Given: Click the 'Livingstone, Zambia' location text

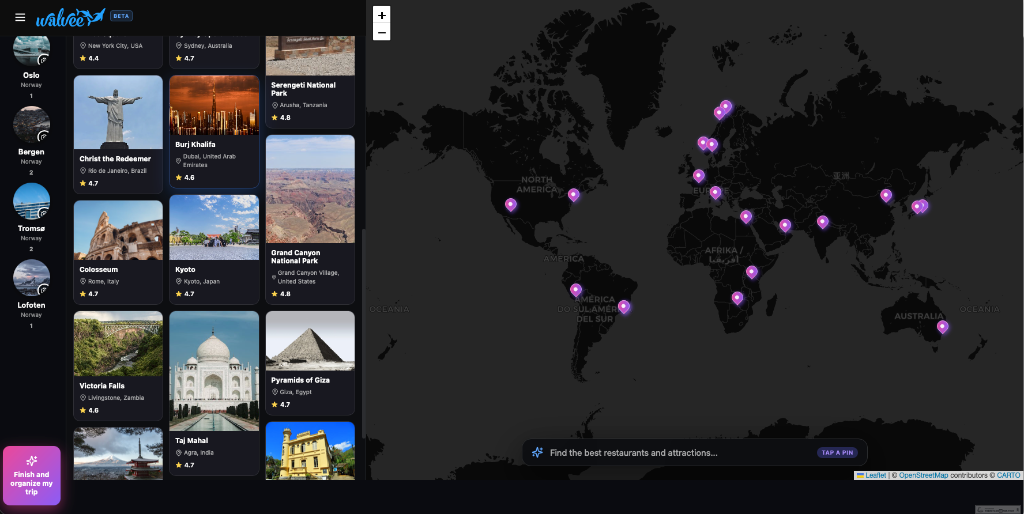Looking at the screenshot, I should pyautogui.click(x=116, y=398).
